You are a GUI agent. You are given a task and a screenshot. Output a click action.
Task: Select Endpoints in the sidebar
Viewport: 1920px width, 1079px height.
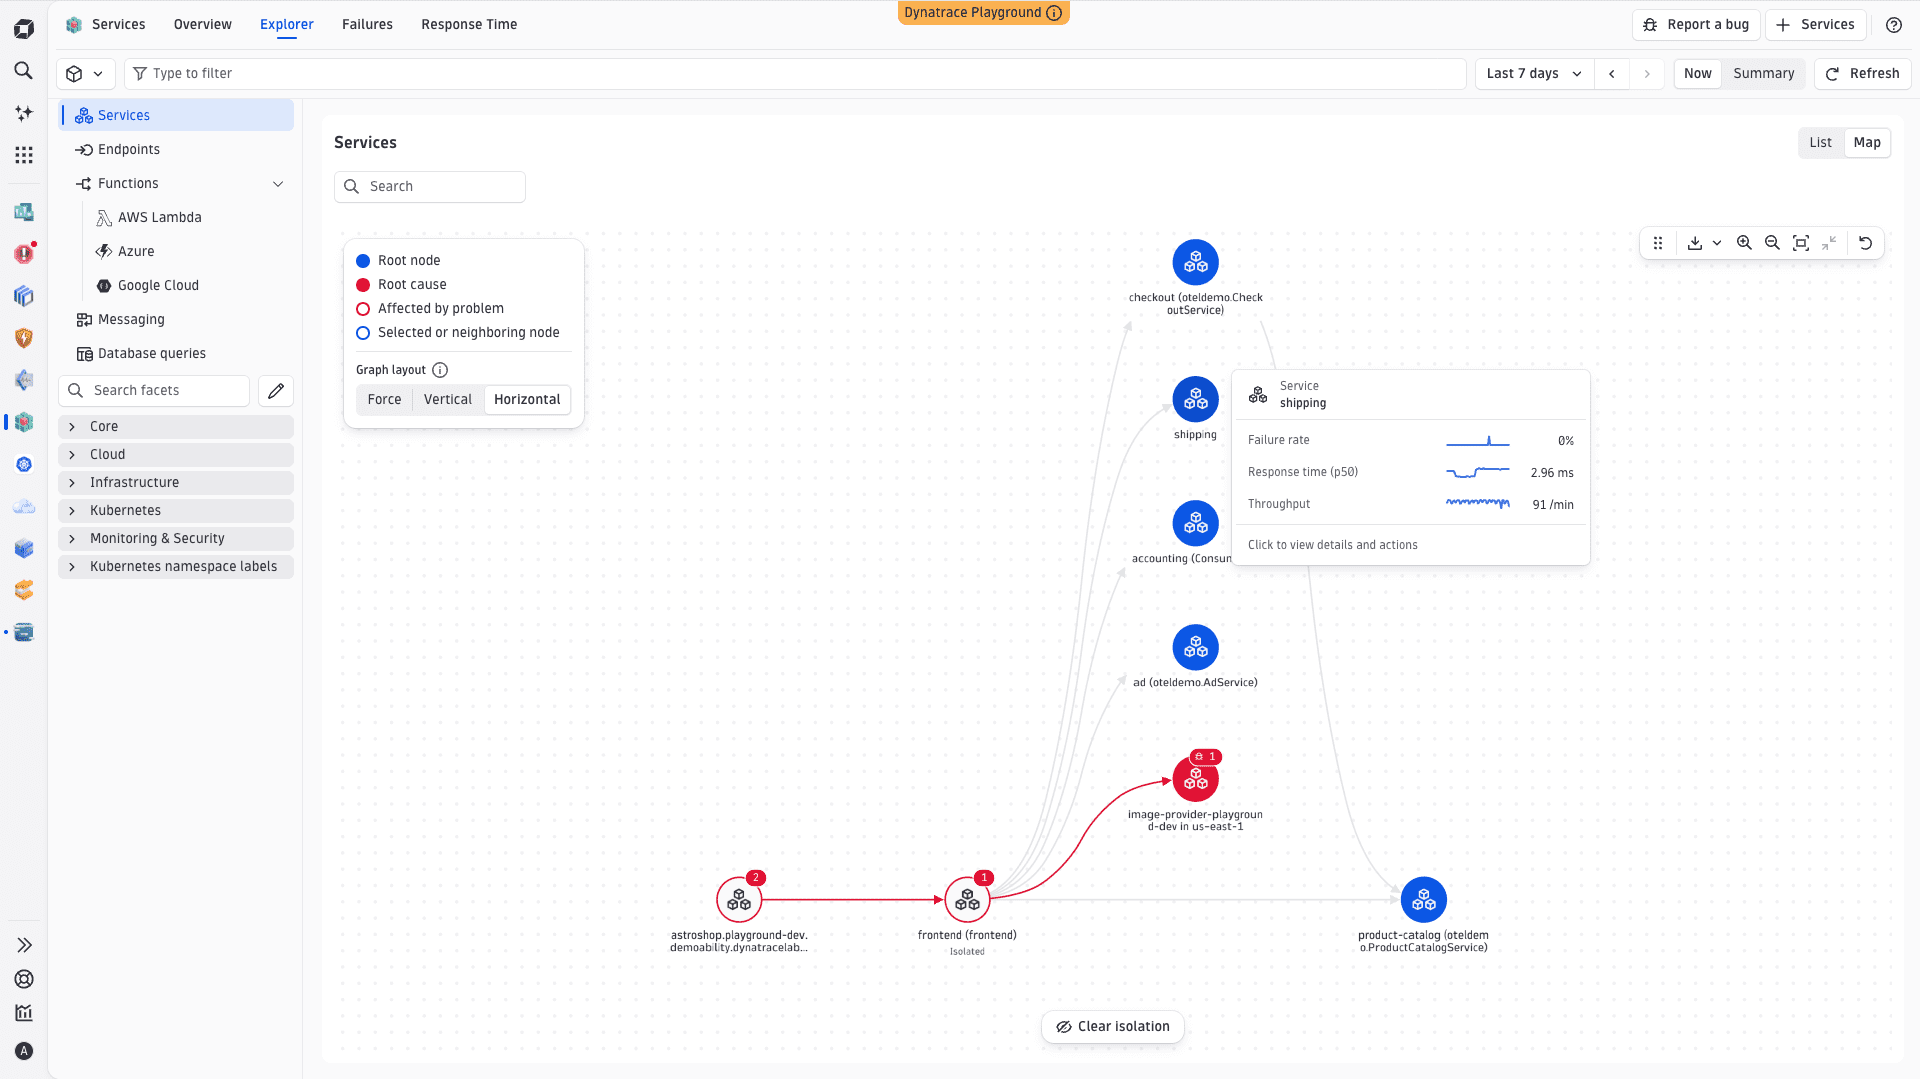[176, 150]
